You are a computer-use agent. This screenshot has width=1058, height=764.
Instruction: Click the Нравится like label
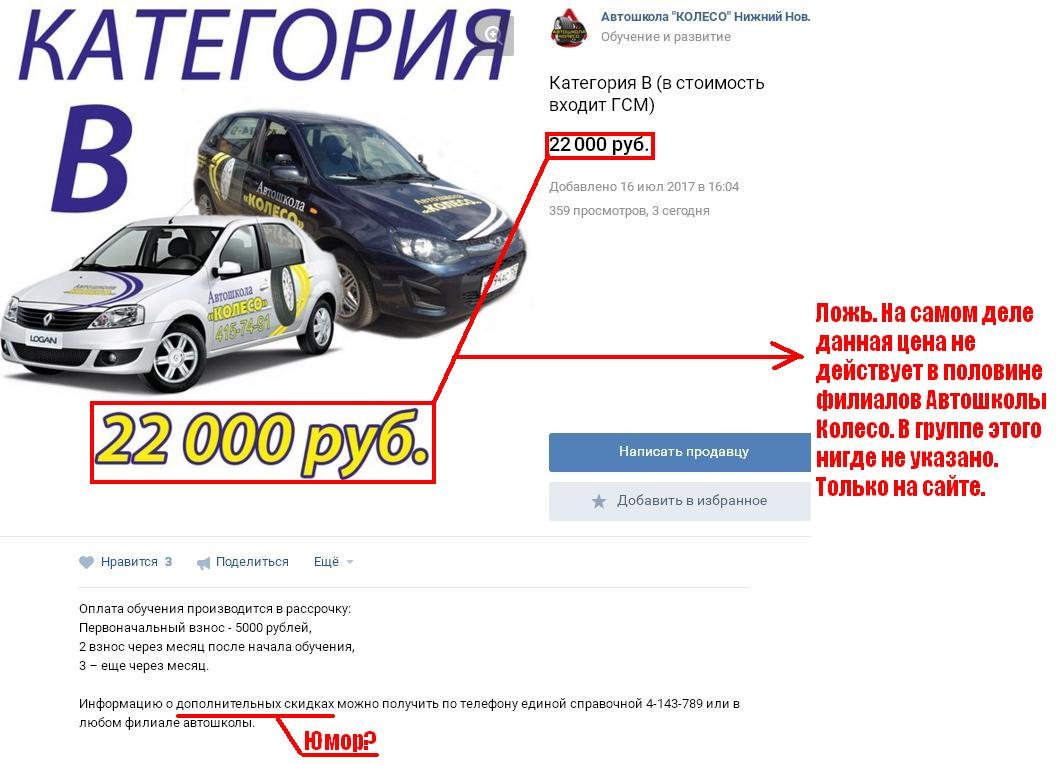coord(129,562)
